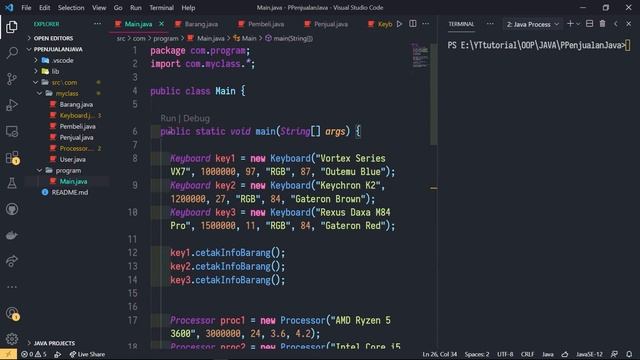
Task: Open the errors and warnings problems indicator
Action: click(34, 354)
